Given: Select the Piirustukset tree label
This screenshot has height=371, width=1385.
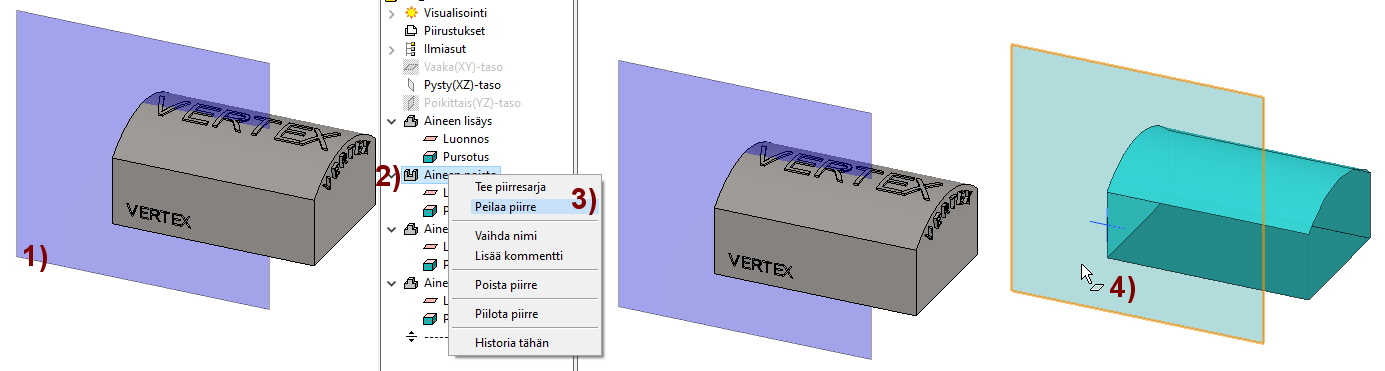Looking at the screenshot, I should point(454,31).
